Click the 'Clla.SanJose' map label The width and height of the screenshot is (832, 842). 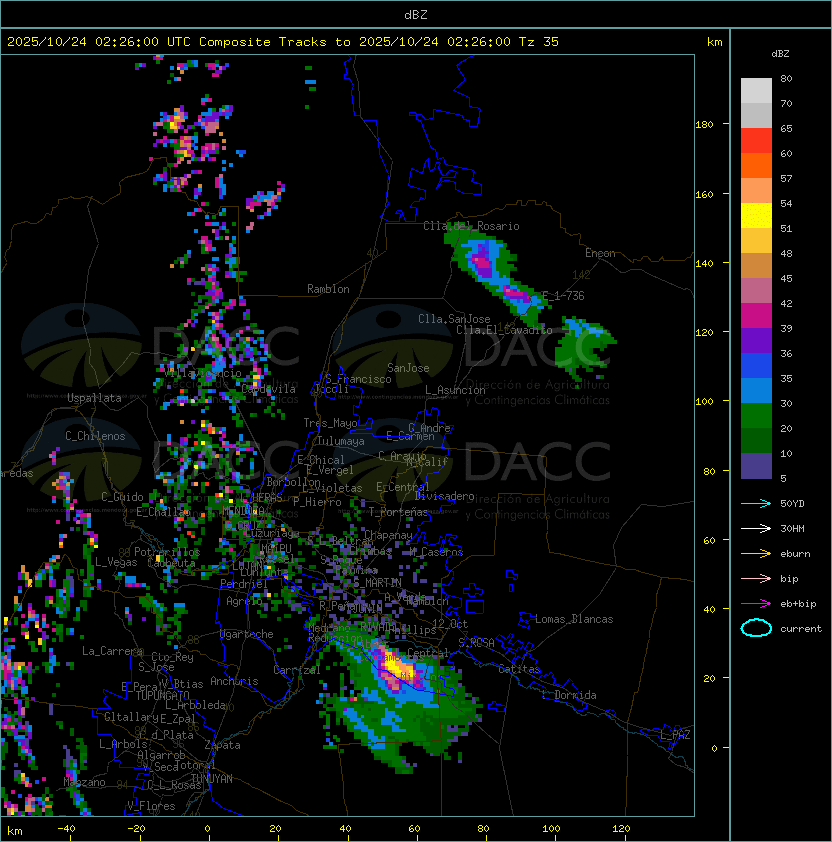pyautogui.click(x=454, y=319)
